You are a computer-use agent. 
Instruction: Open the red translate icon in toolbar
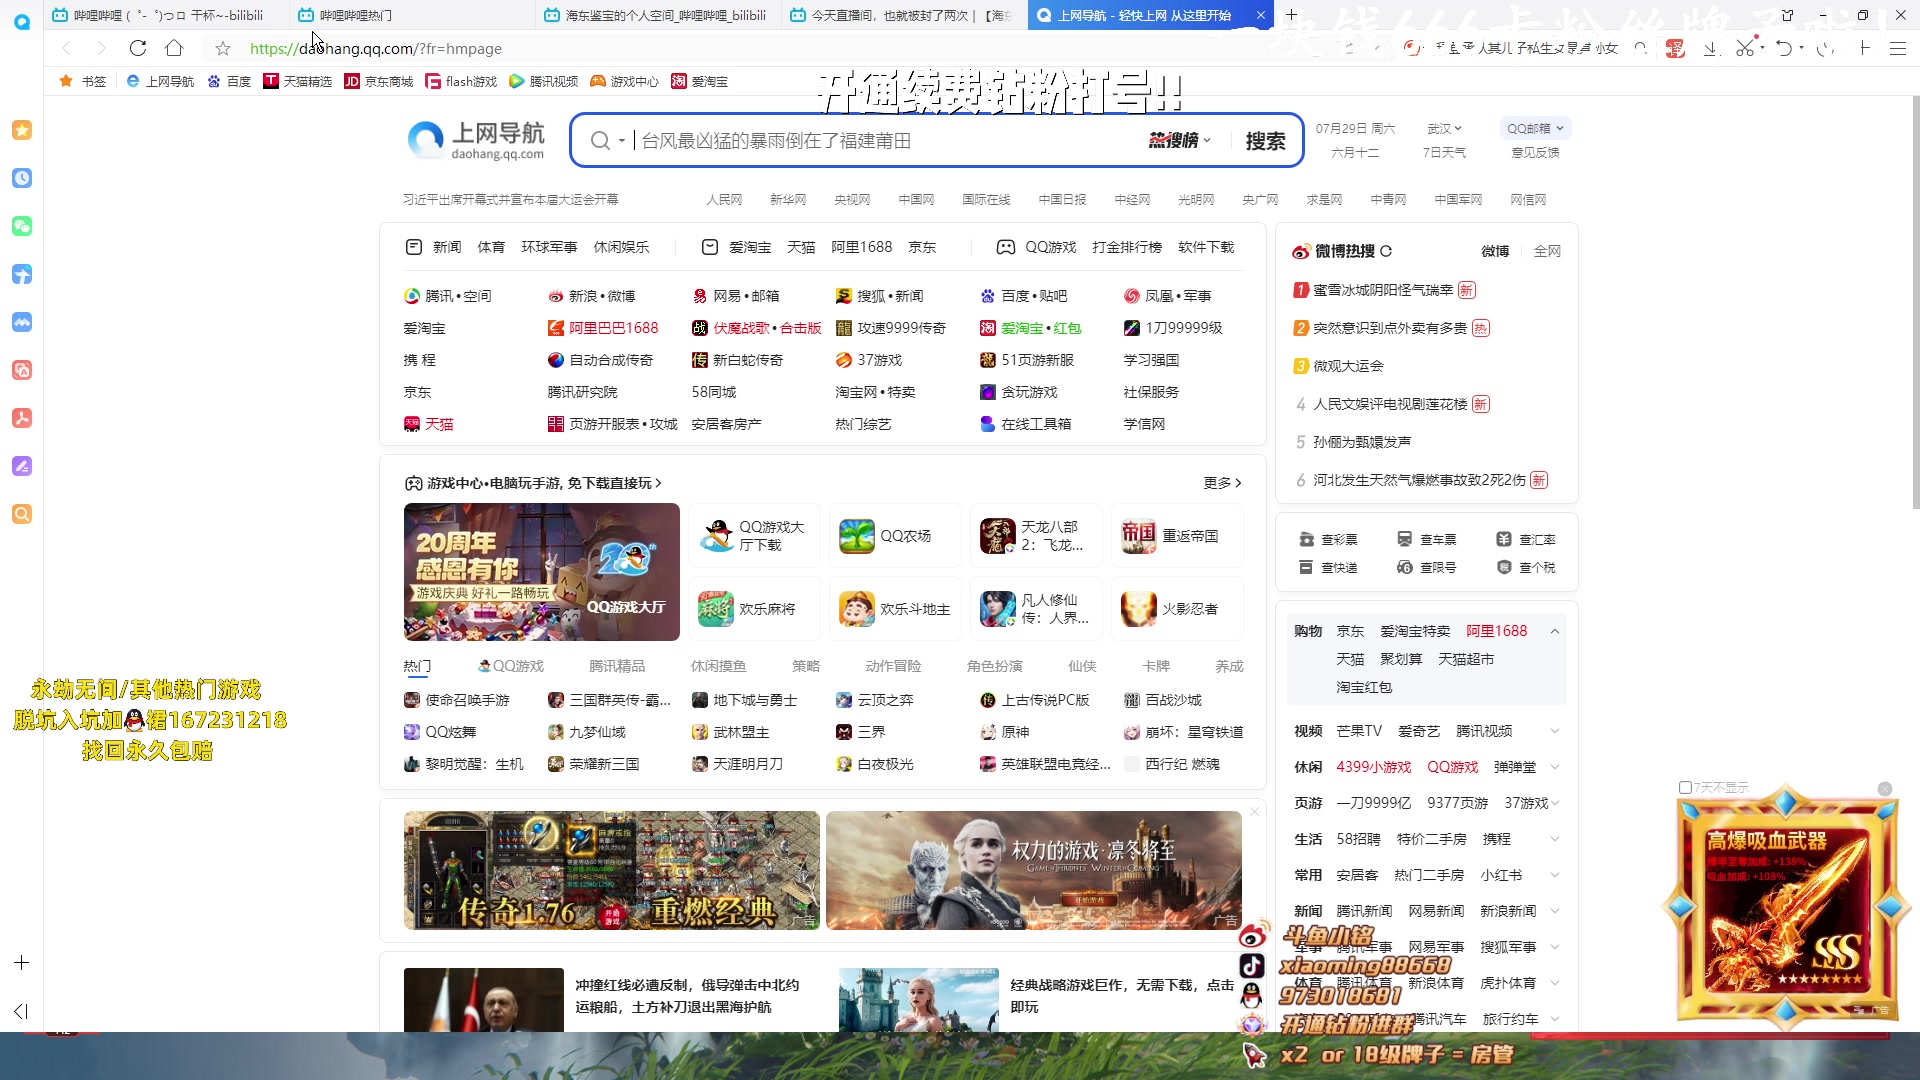[x=1675, y=48]
